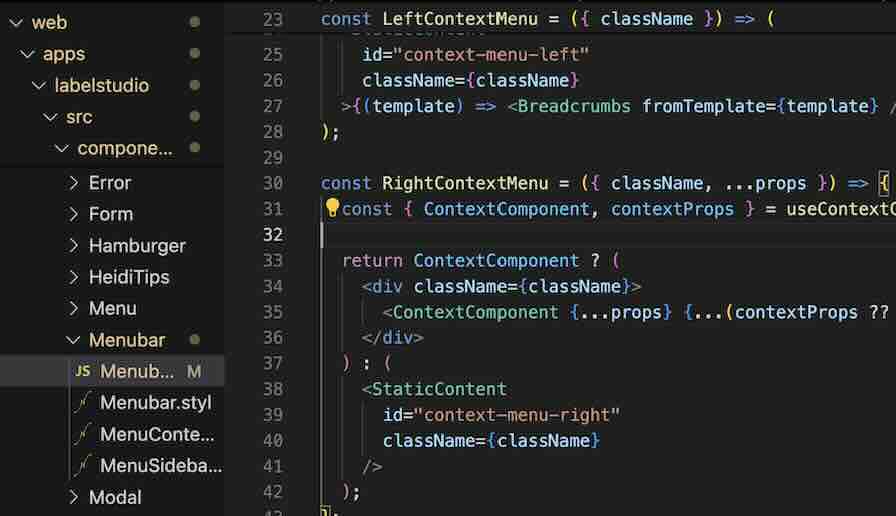The image size is (896, 516).
Task: Expand the Error folder
Action: pos(73,183)
